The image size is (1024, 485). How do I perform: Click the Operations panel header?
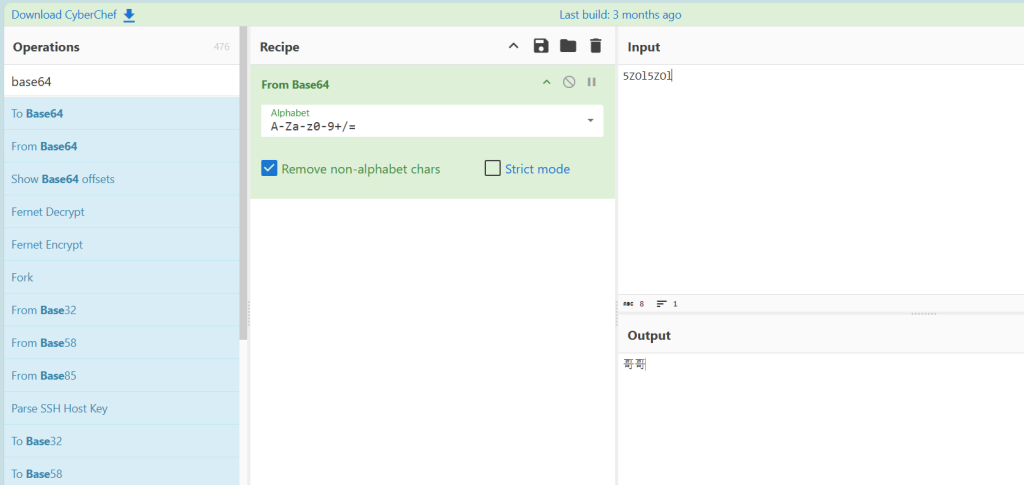pos(46,47)
